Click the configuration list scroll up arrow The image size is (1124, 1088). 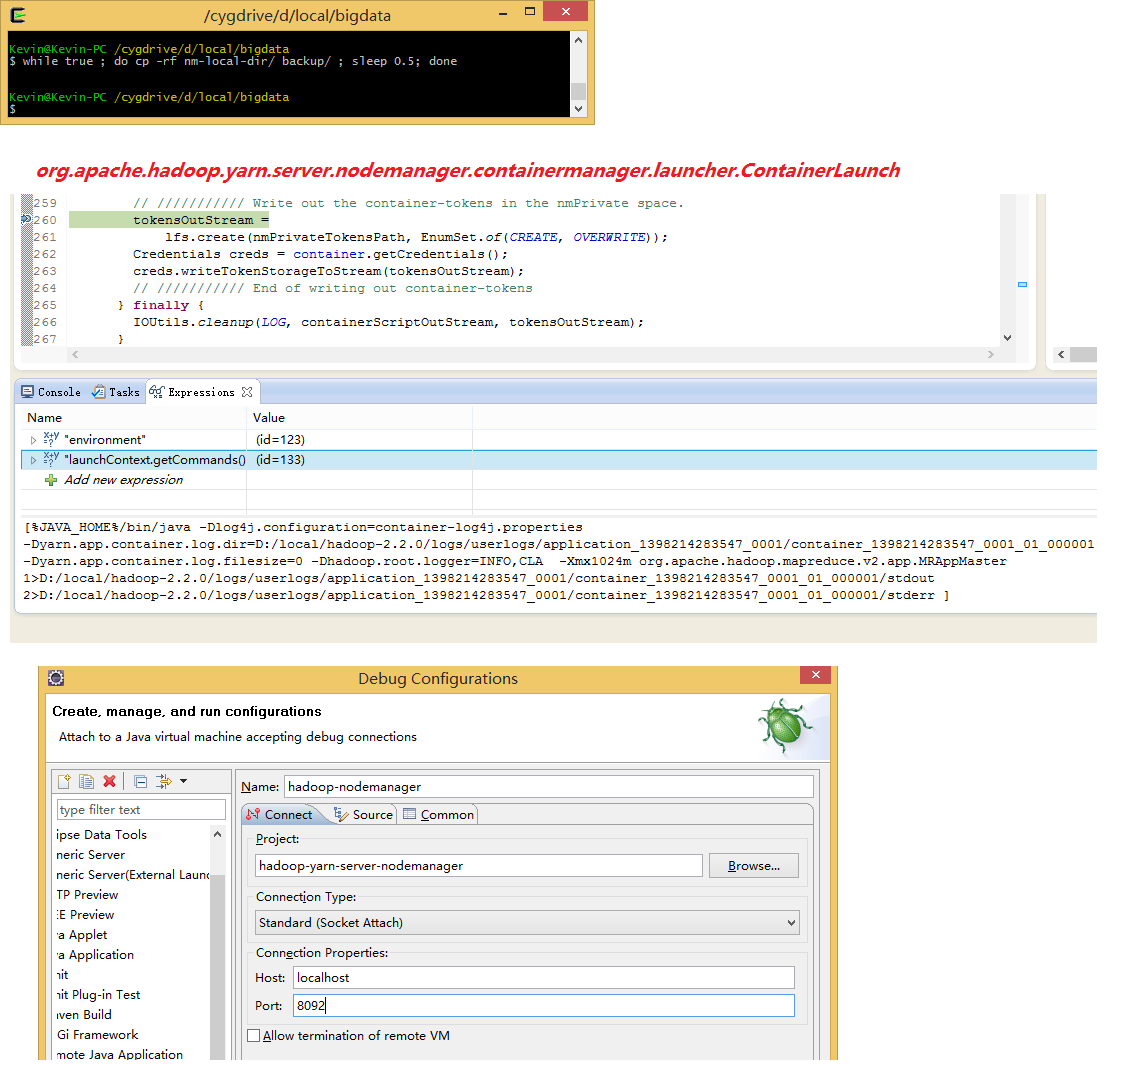(x=217, y=834)
